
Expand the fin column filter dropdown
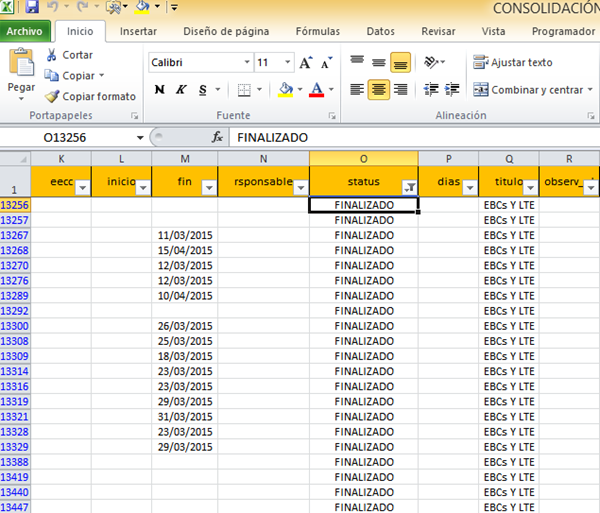(x=208, y=187)
